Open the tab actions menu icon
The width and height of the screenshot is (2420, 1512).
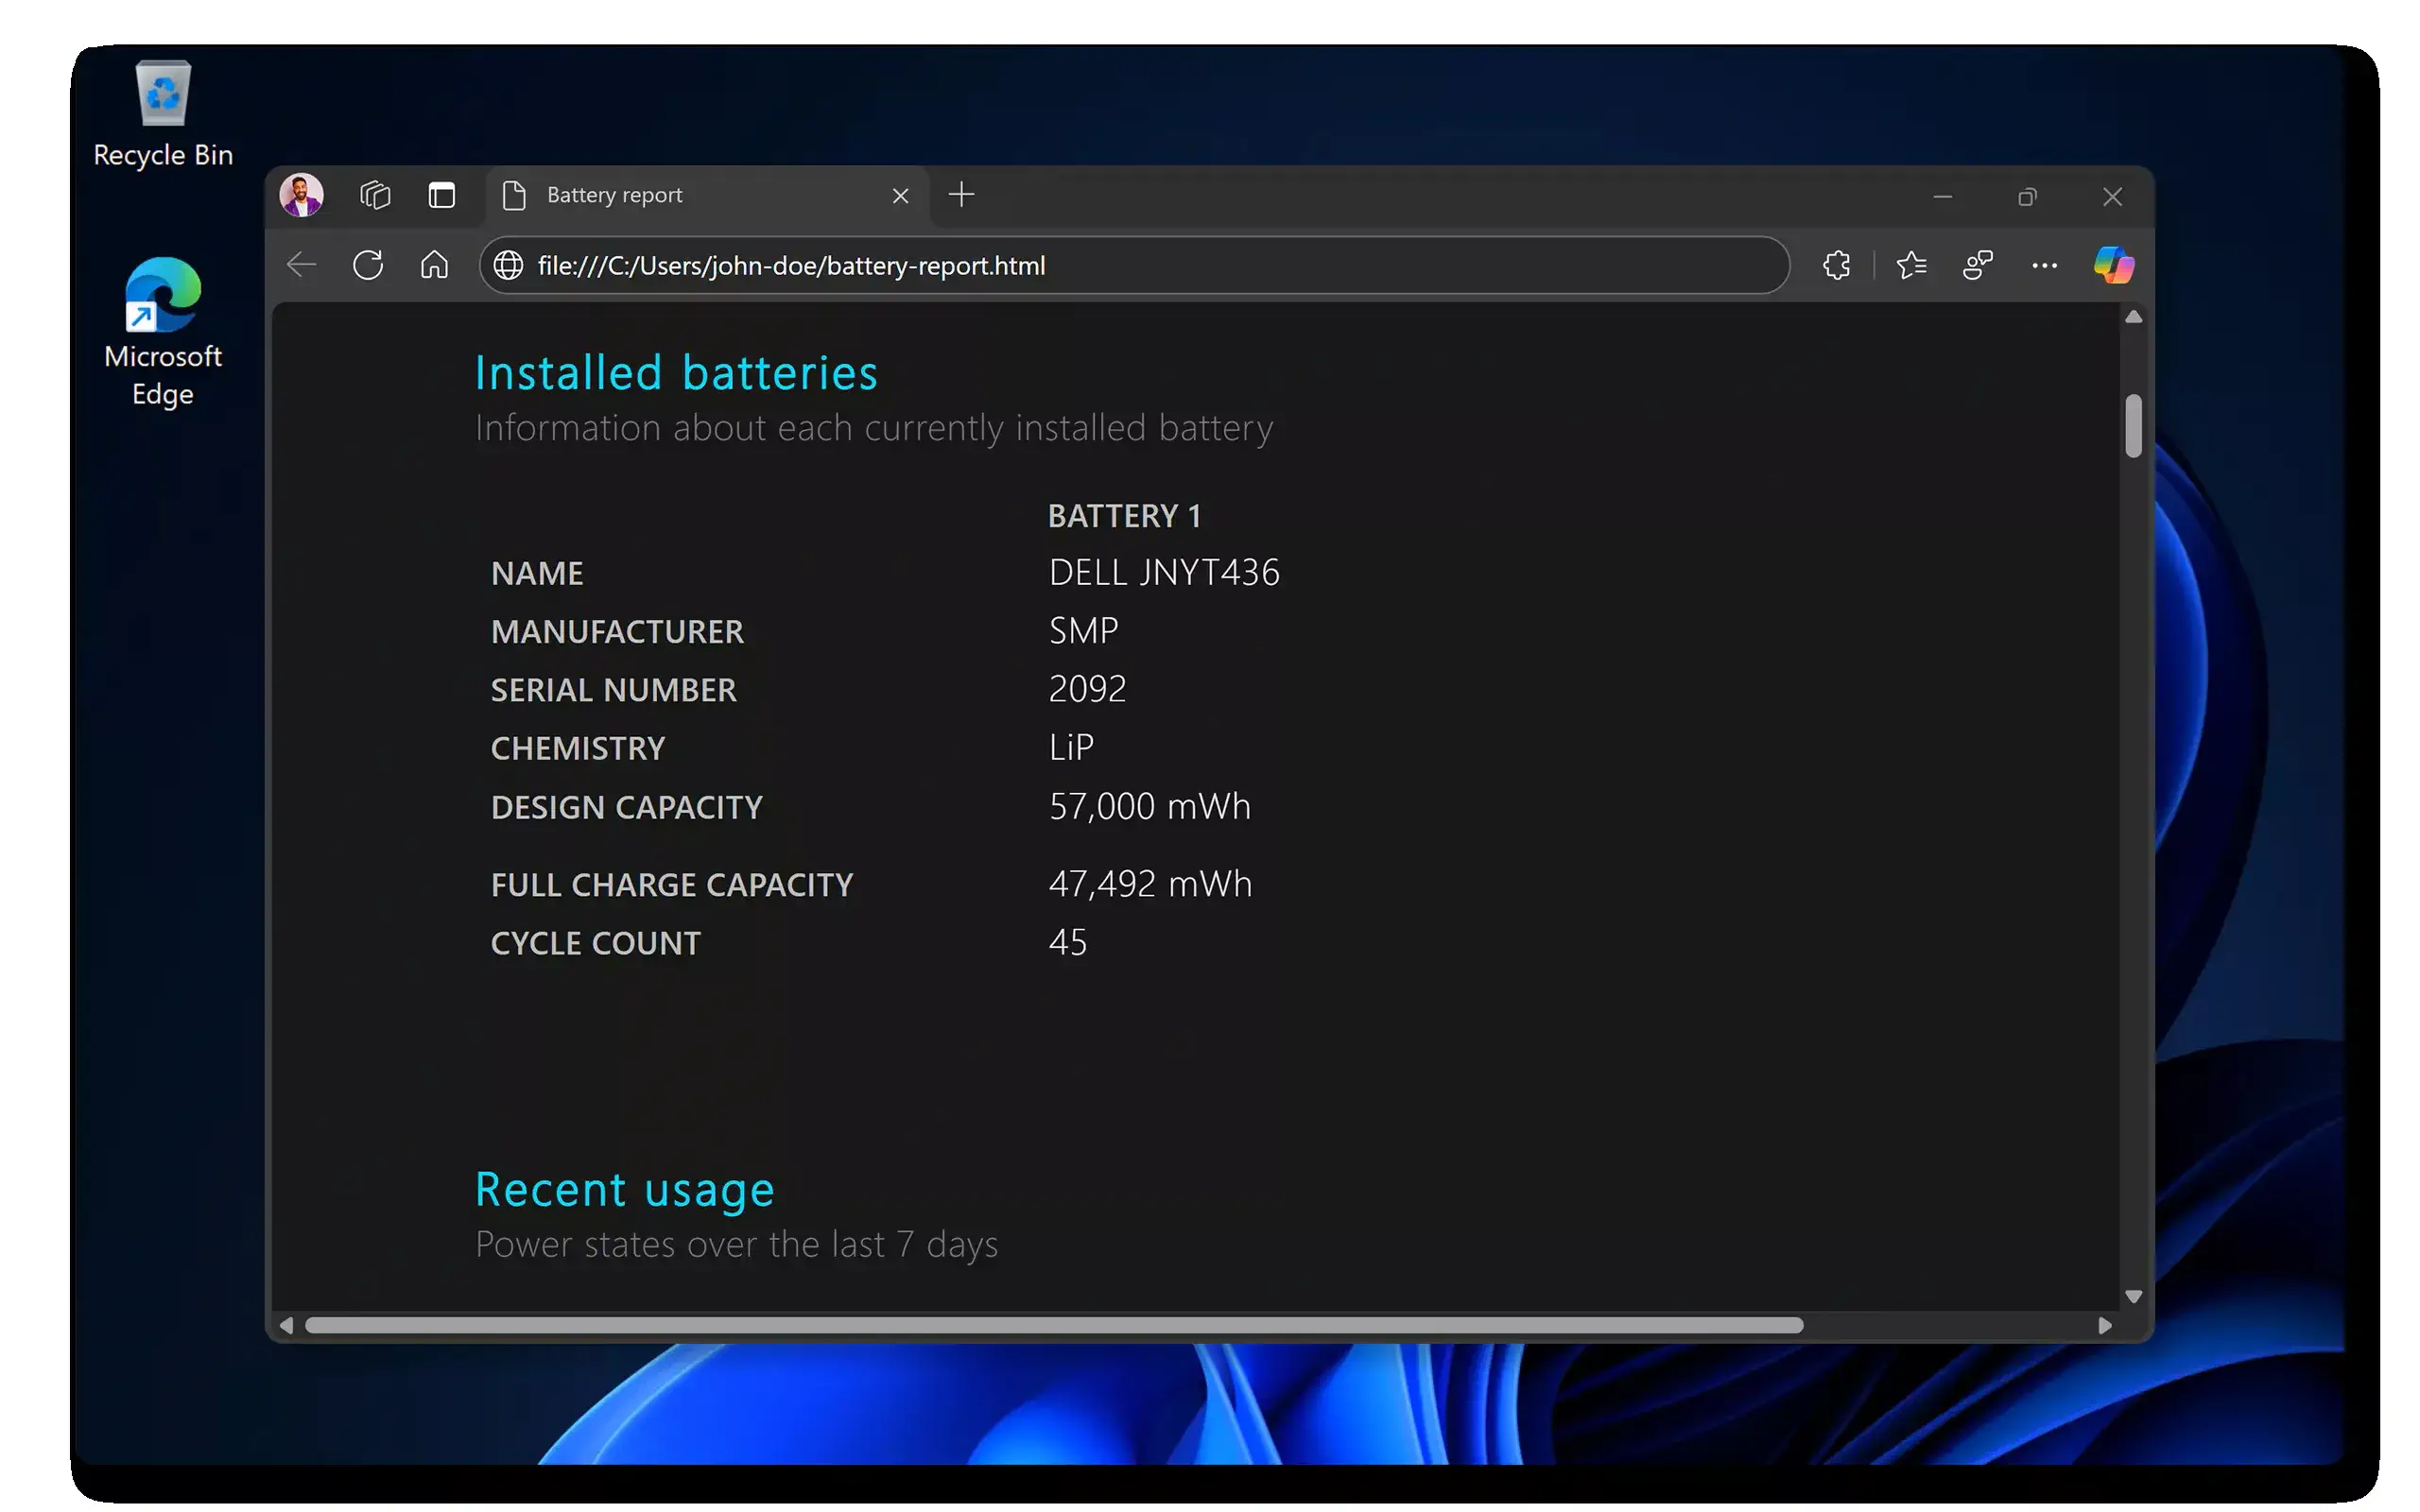point(441,195)
